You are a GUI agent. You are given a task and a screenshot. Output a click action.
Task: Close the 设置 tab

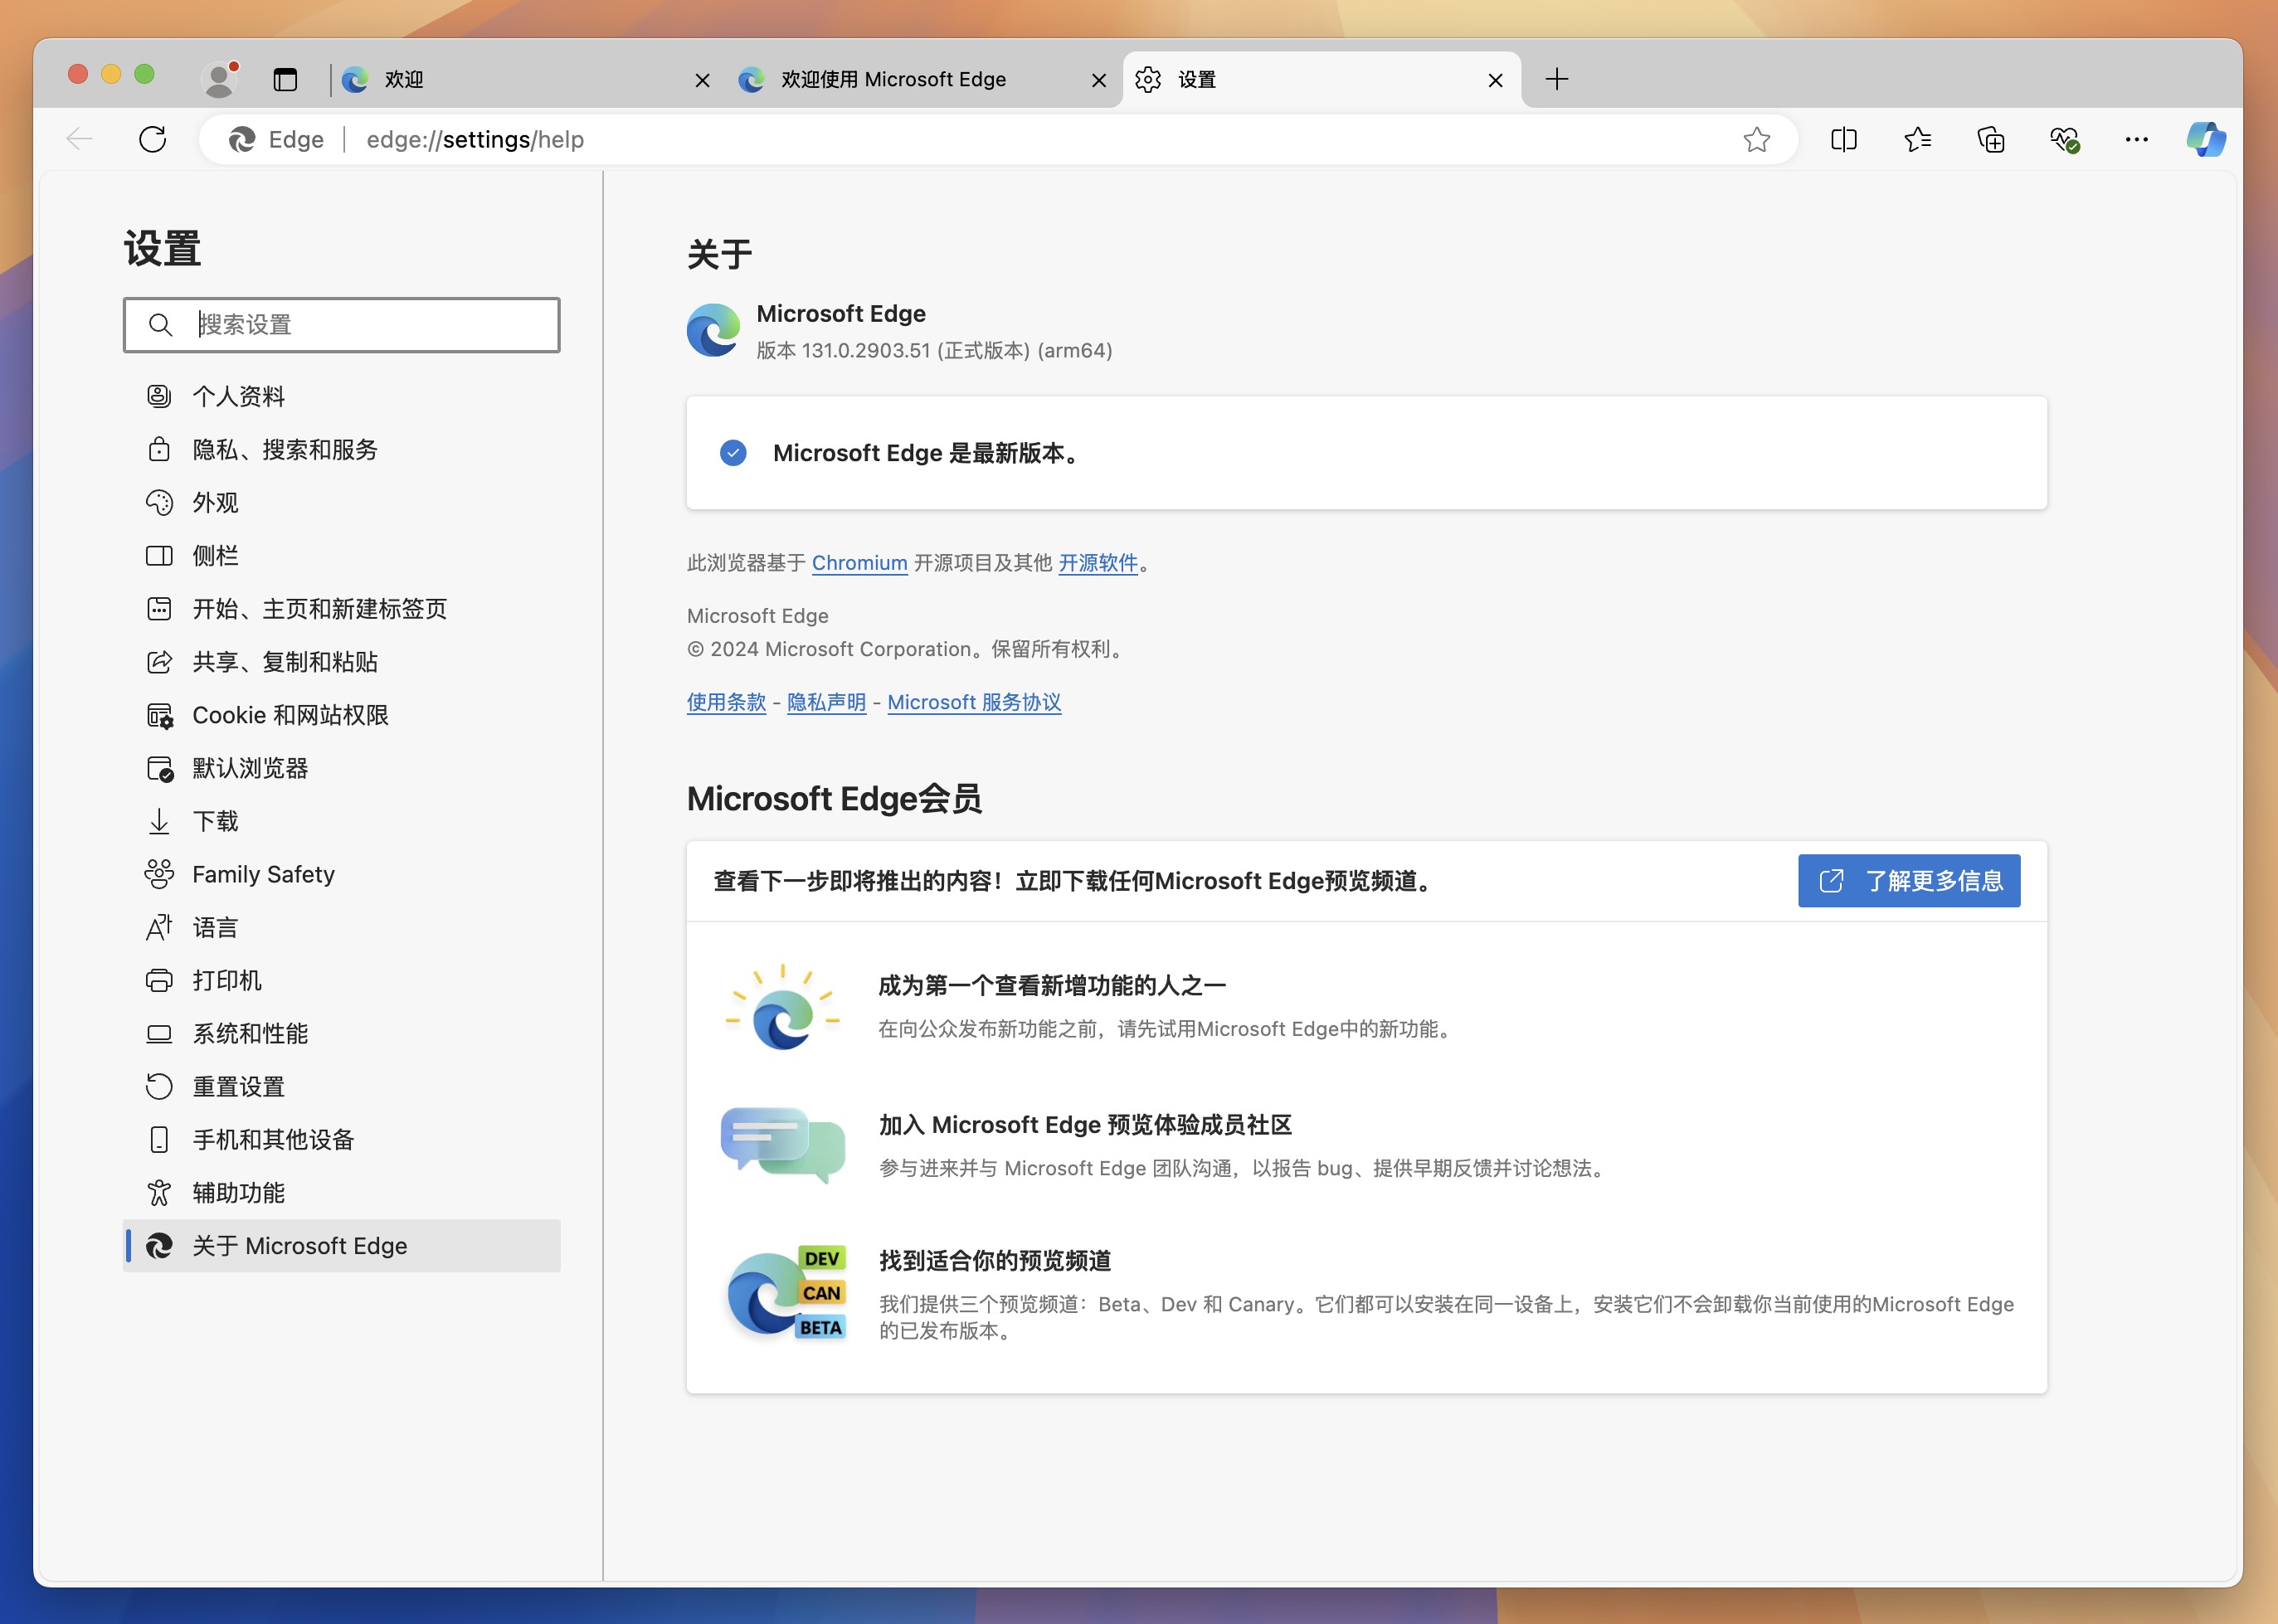tap(1495, 80)
